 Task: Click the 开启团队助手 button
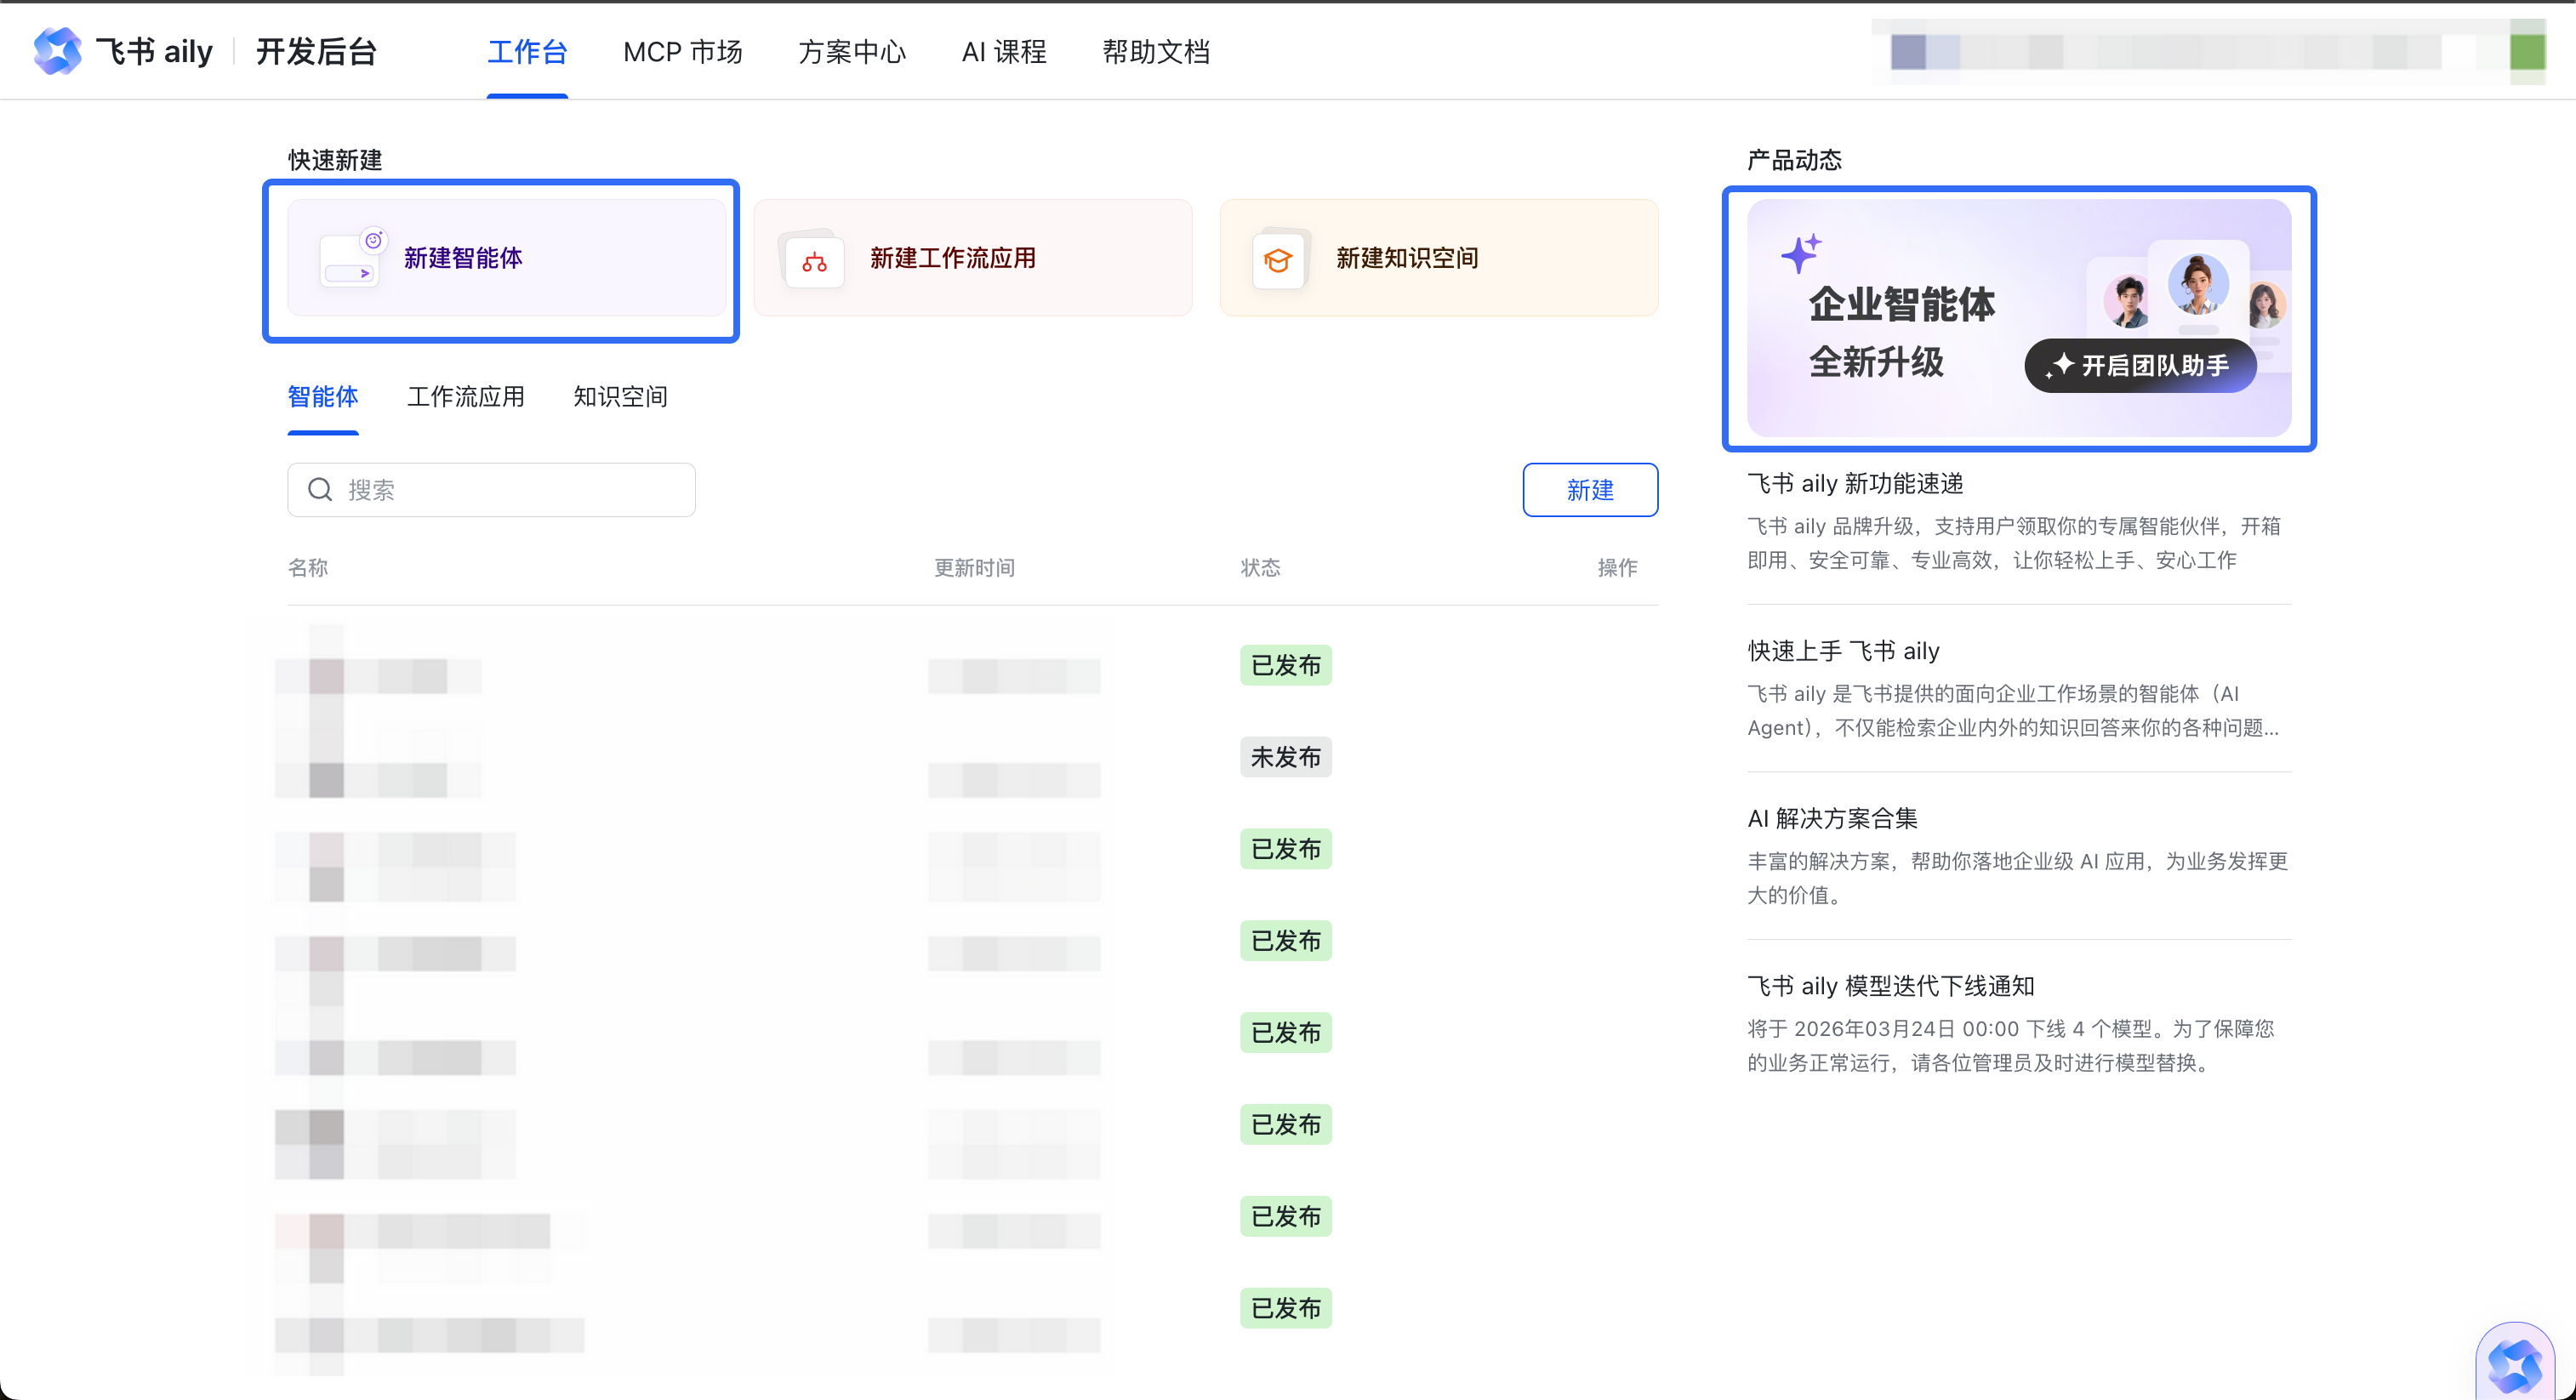[2140, 366]
